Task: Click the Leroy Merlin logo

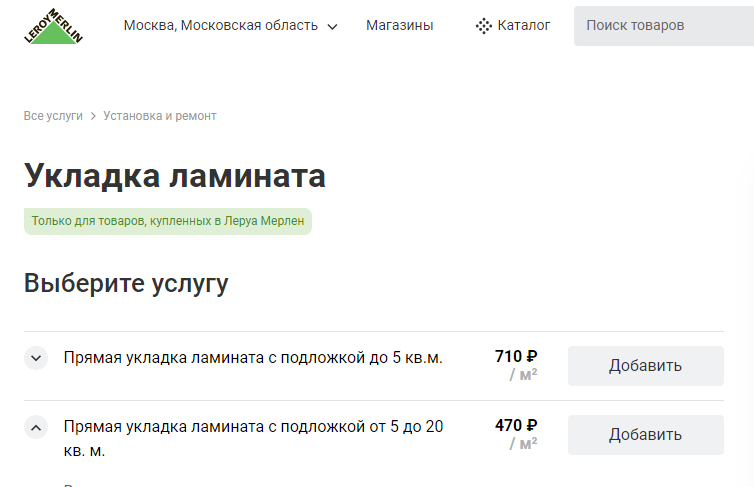Action: (x=54, y=26)
